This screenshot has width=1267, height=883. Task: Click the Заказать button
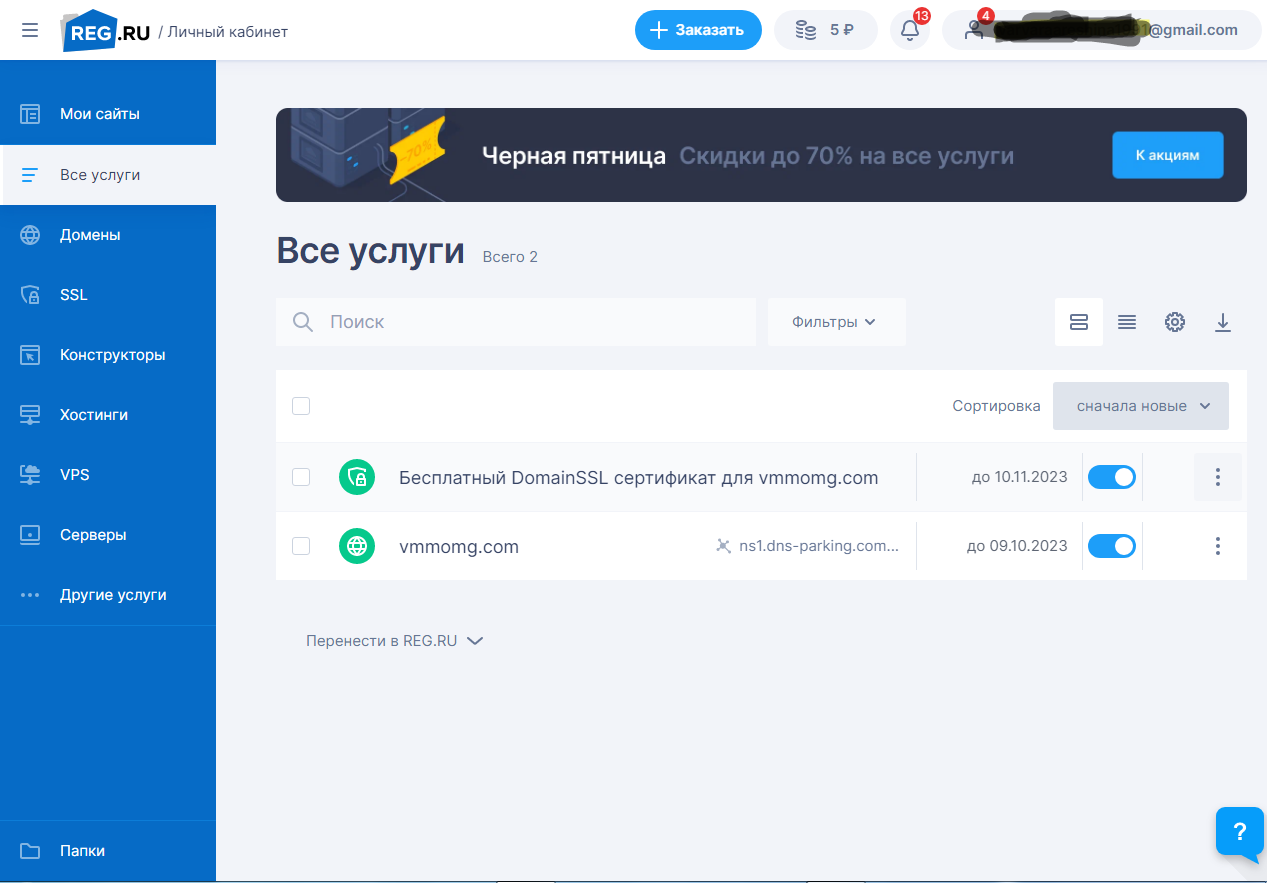(x=698, y=30)
